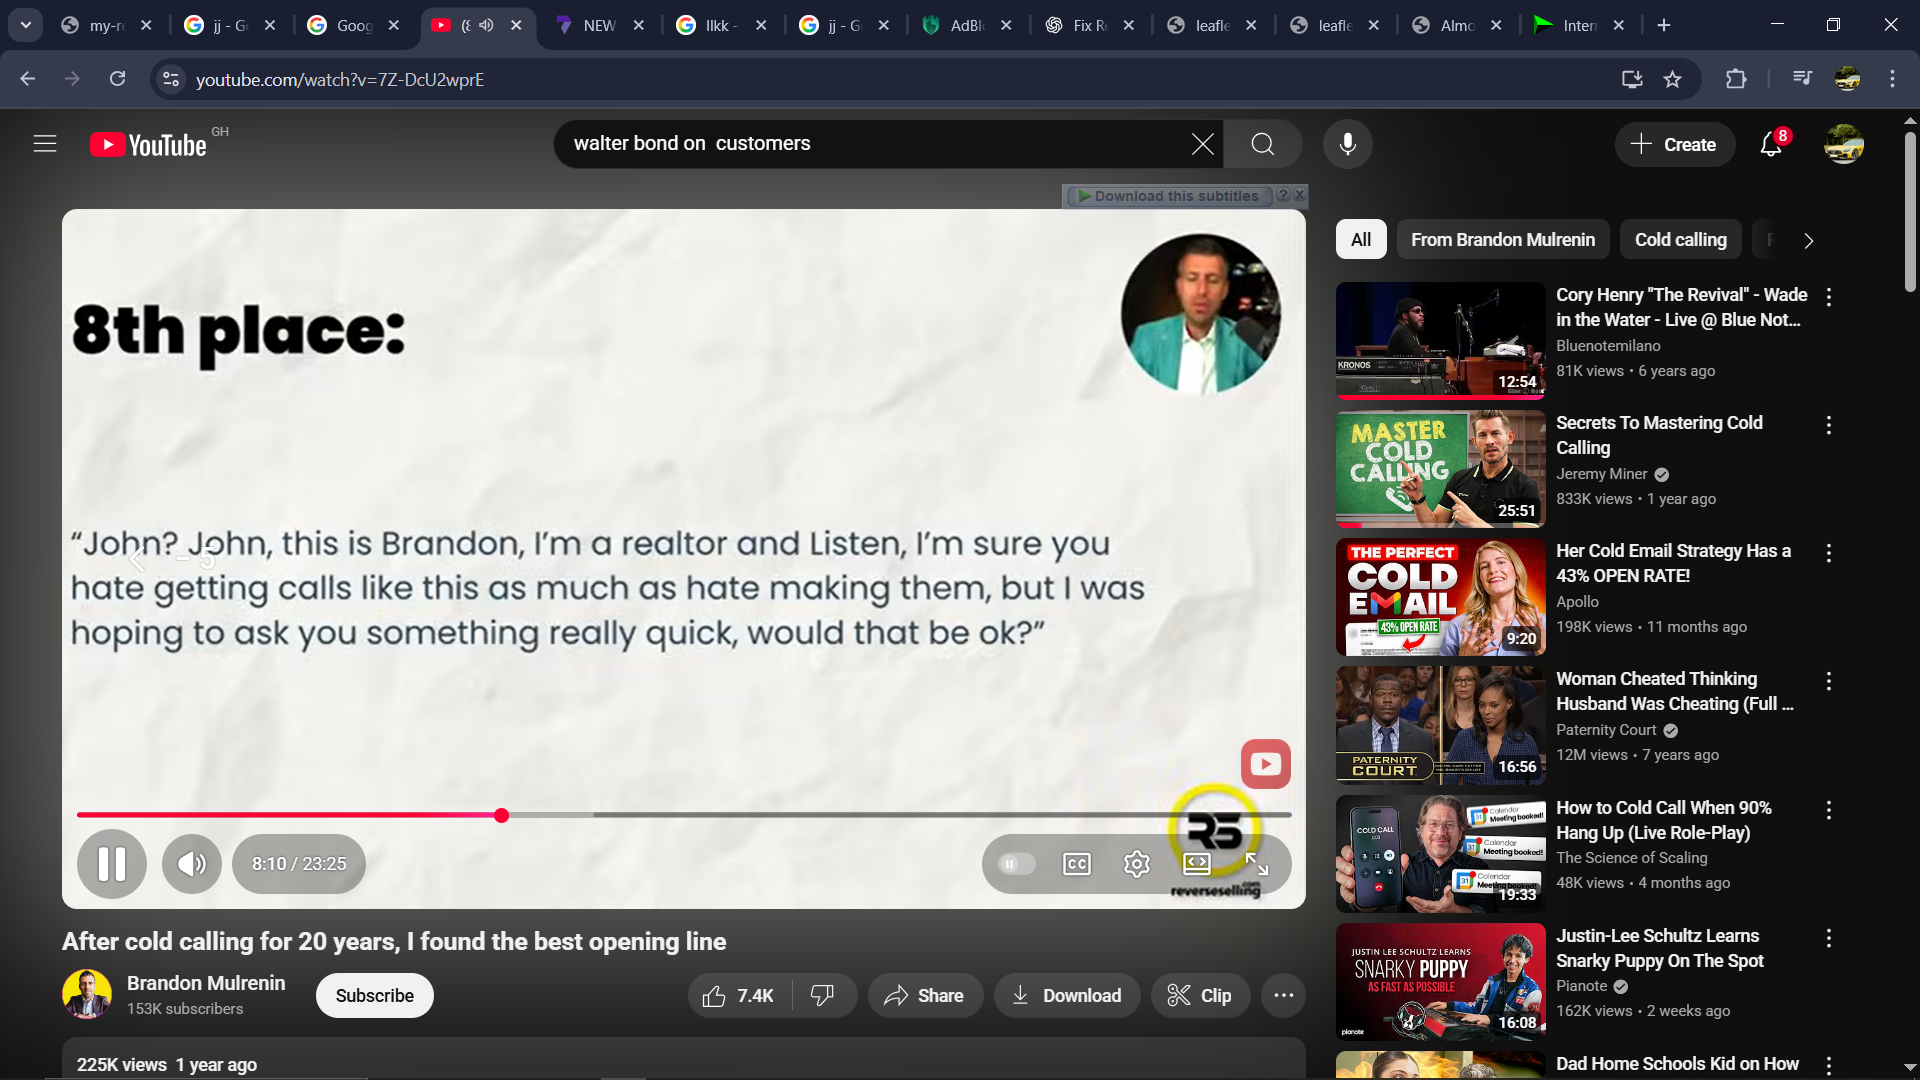Mute the video volume

(192, 864)
